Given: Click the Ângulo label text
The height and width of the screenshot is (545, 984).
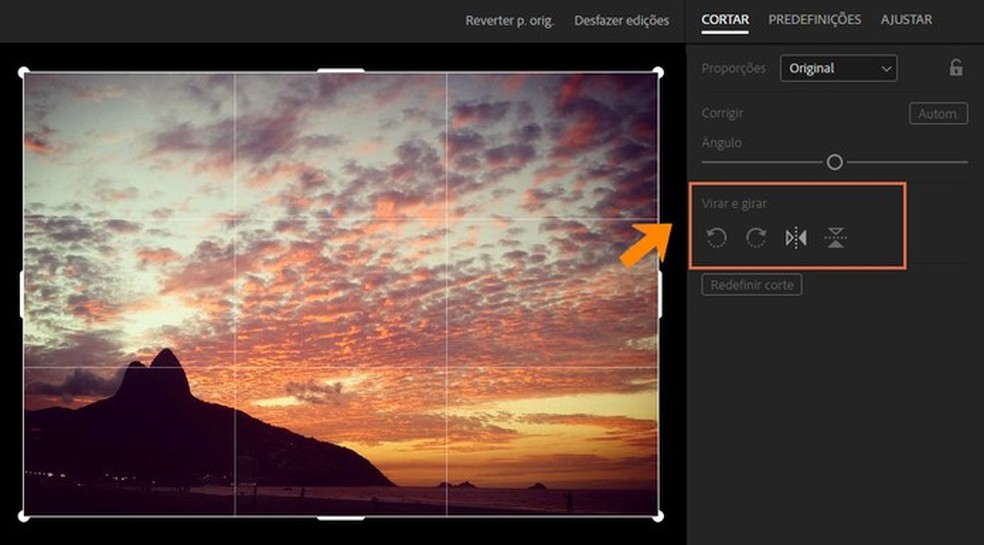Looking at the screenshot, I should [722, 143].
